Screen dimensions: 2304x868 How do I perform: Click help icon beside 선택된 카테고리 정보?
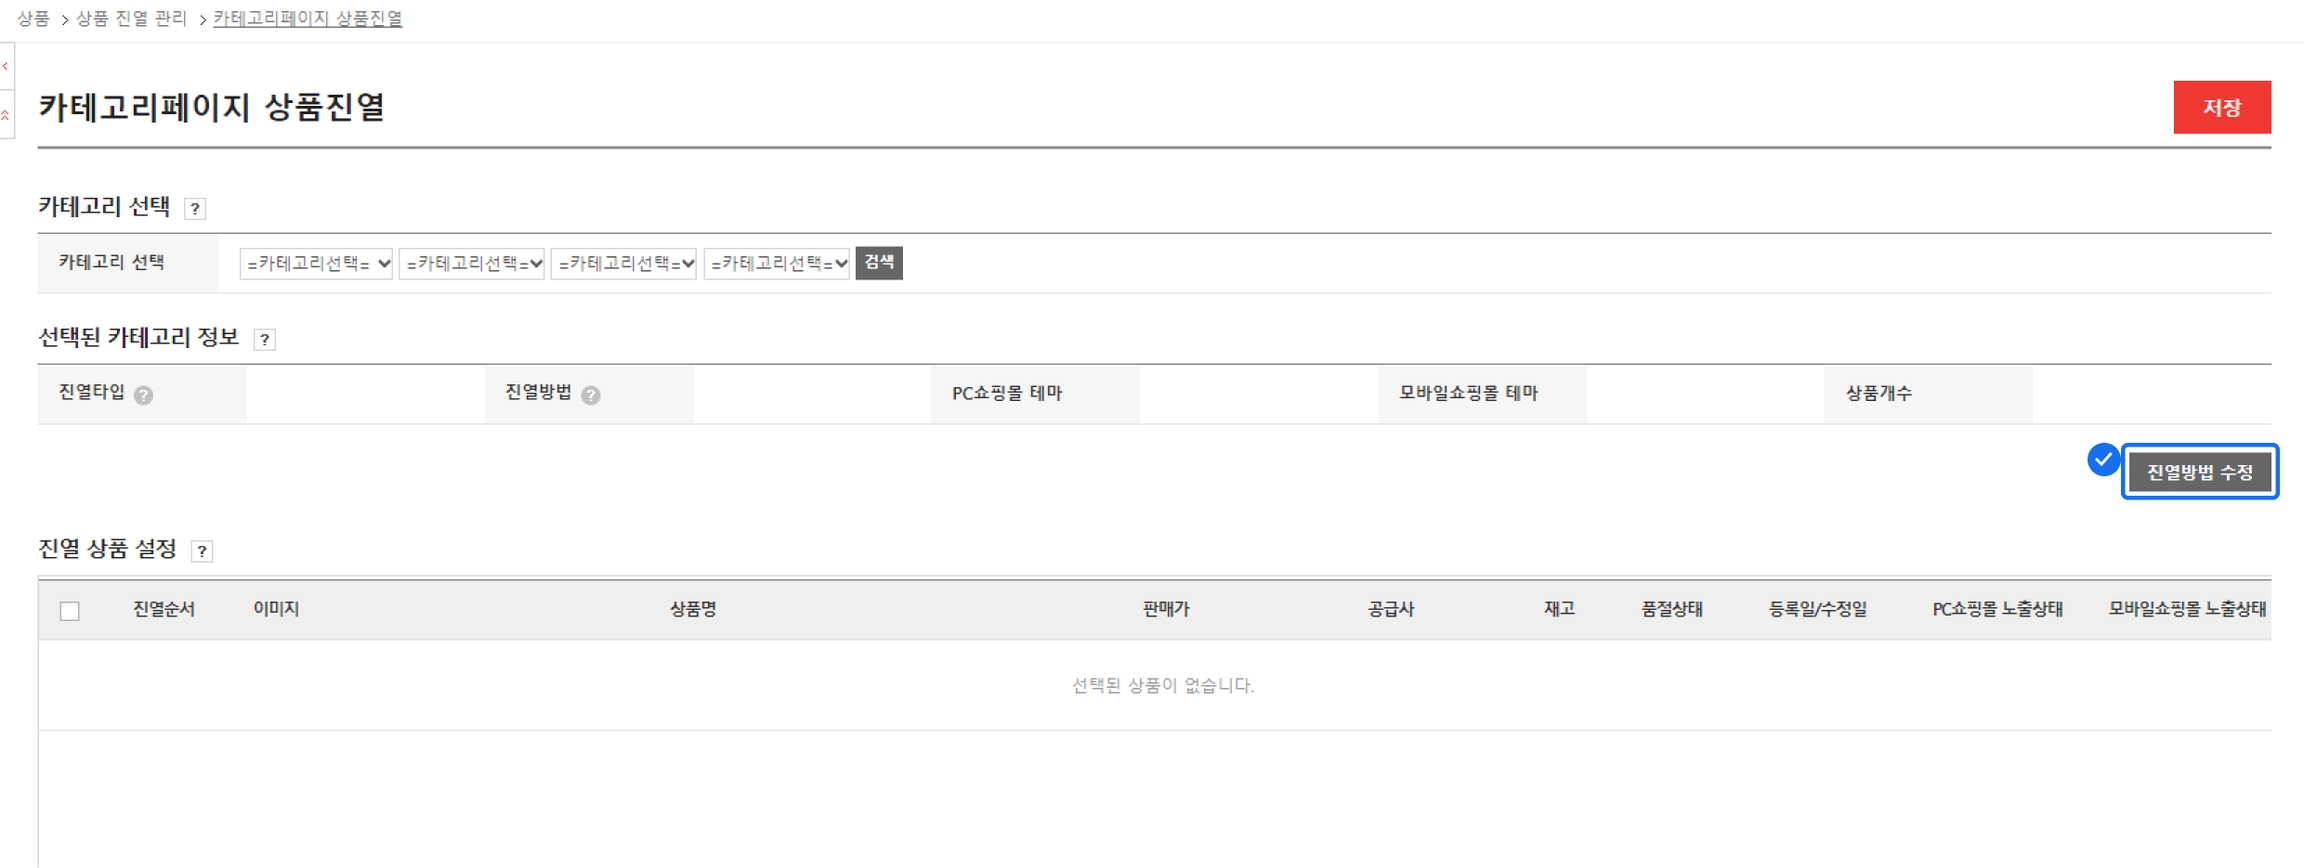click(x=264, y=340)
